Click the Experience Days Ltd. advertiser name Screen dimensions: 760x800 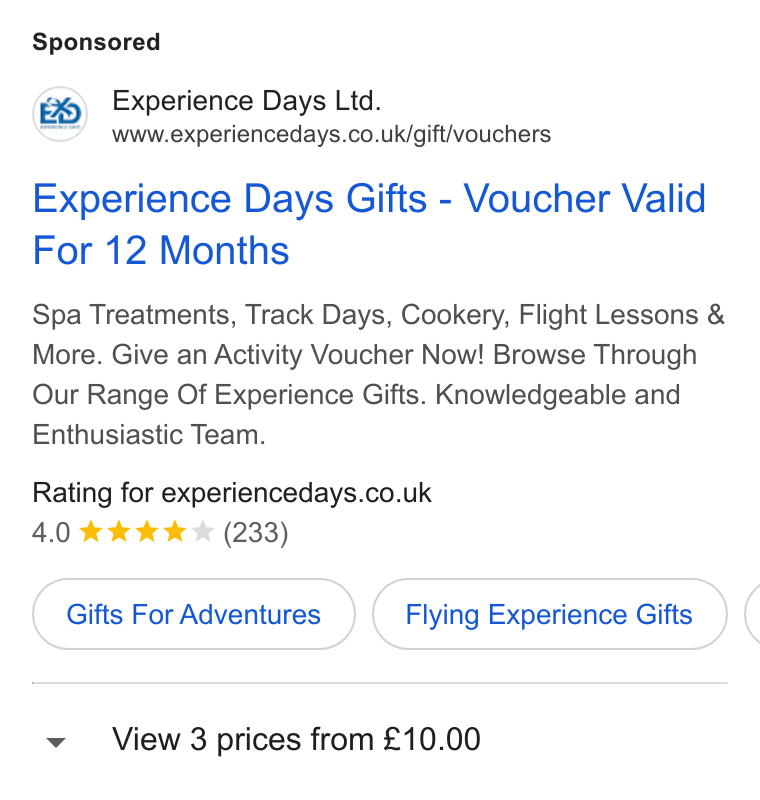247,101
